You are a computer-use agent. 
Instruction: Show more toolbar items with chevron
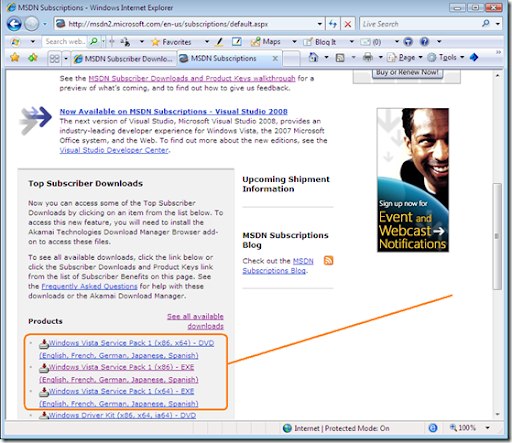click(498, 52)
